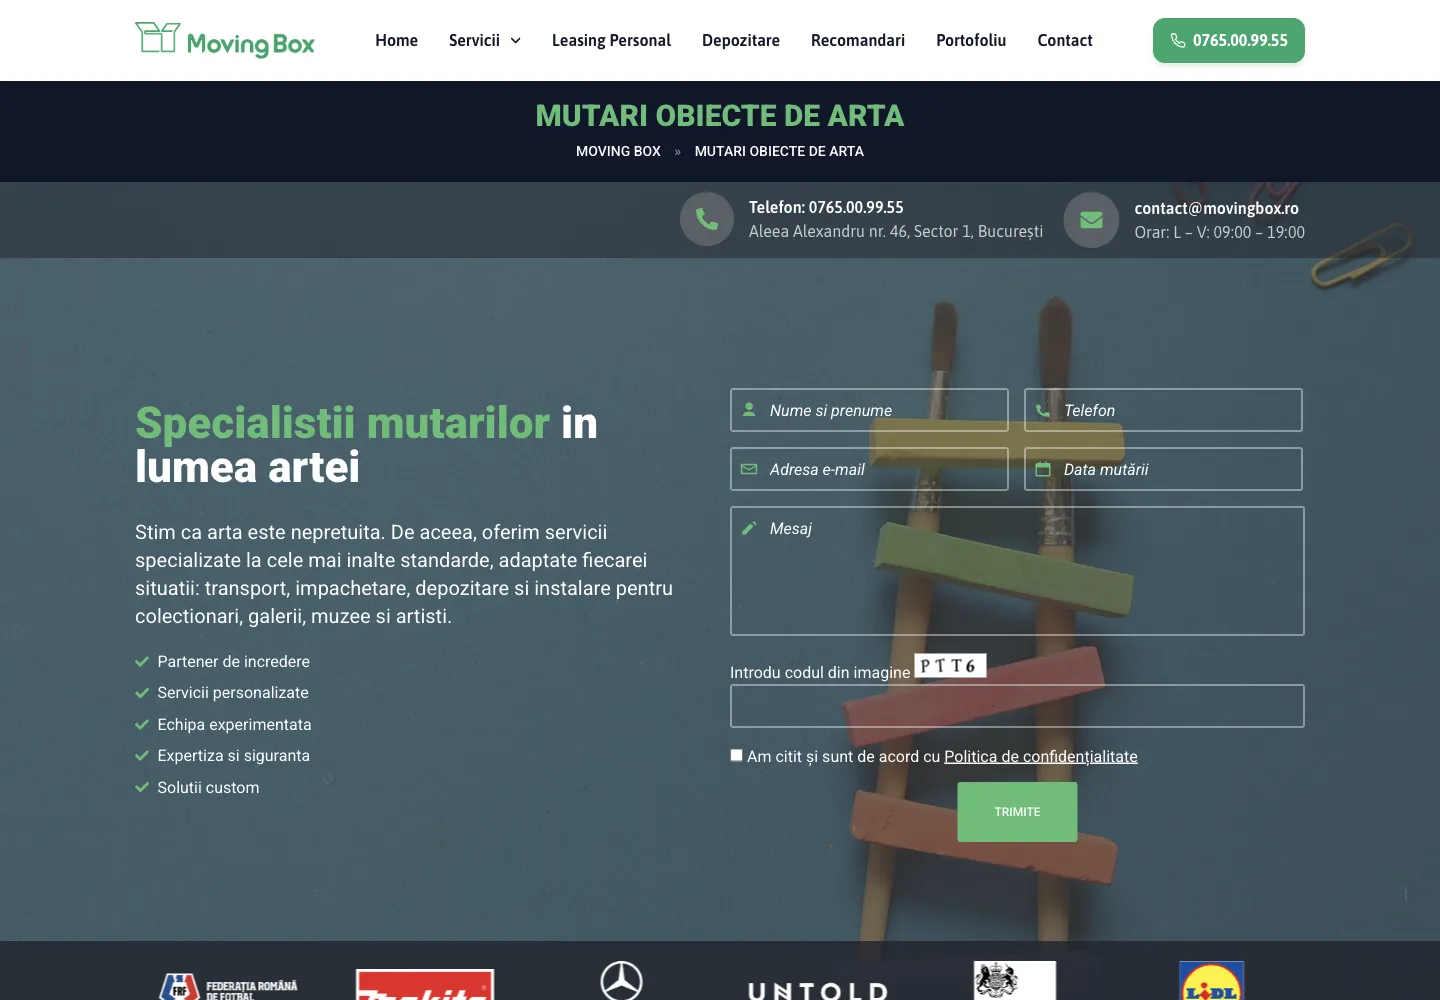Go to the Contact page
The width and height of the screenshot is (1440, 1000).
pyautogui.click(x=1065, y=41)
